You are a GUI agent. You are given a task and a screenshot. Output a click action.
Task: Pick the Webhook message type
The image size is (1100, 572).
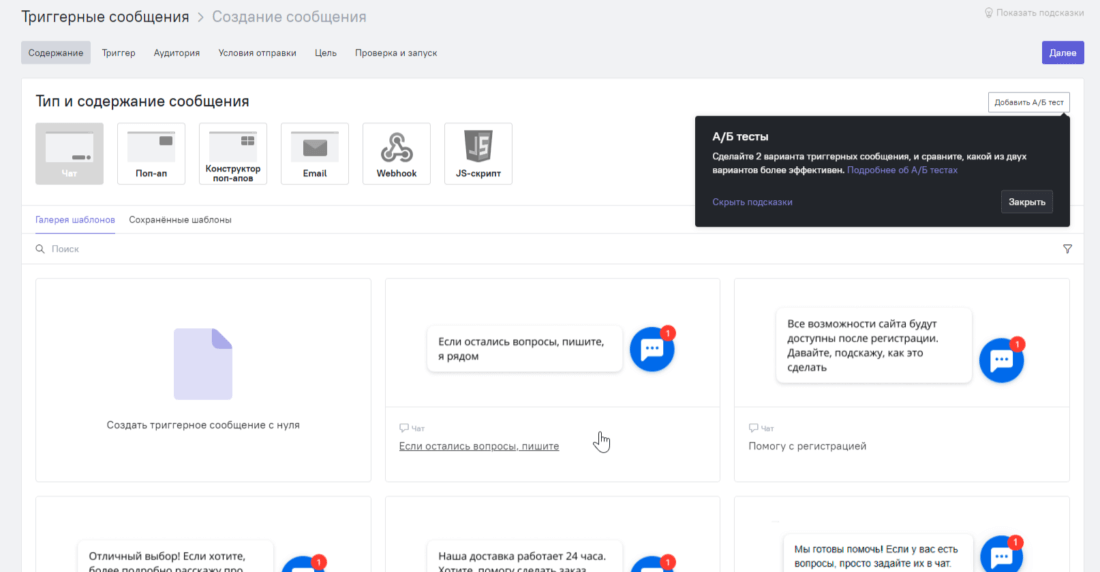396,154
